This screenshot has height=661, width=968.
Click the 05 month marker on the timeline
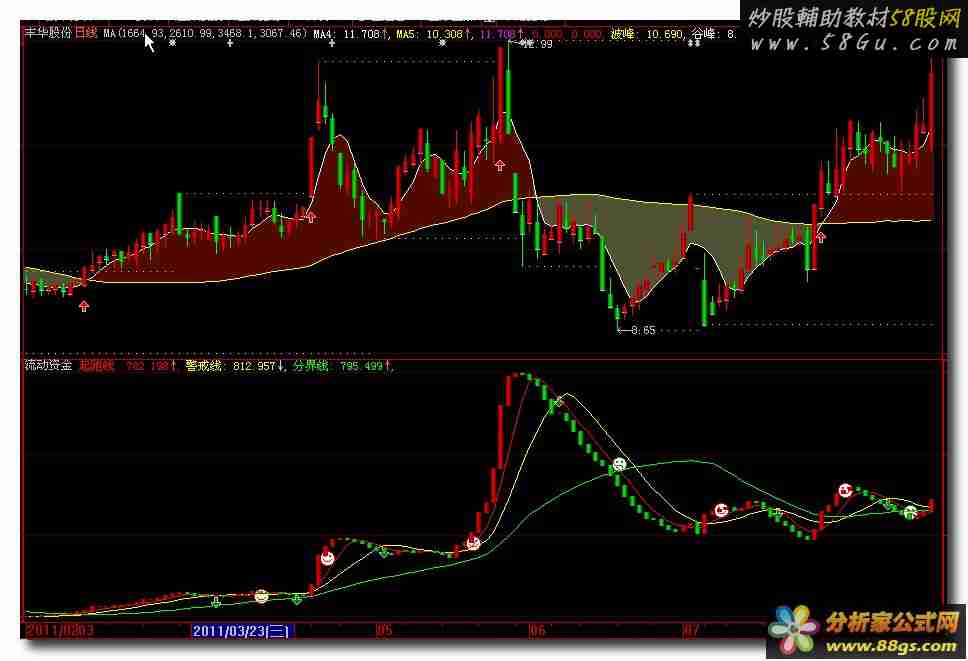tap(384, 630)
